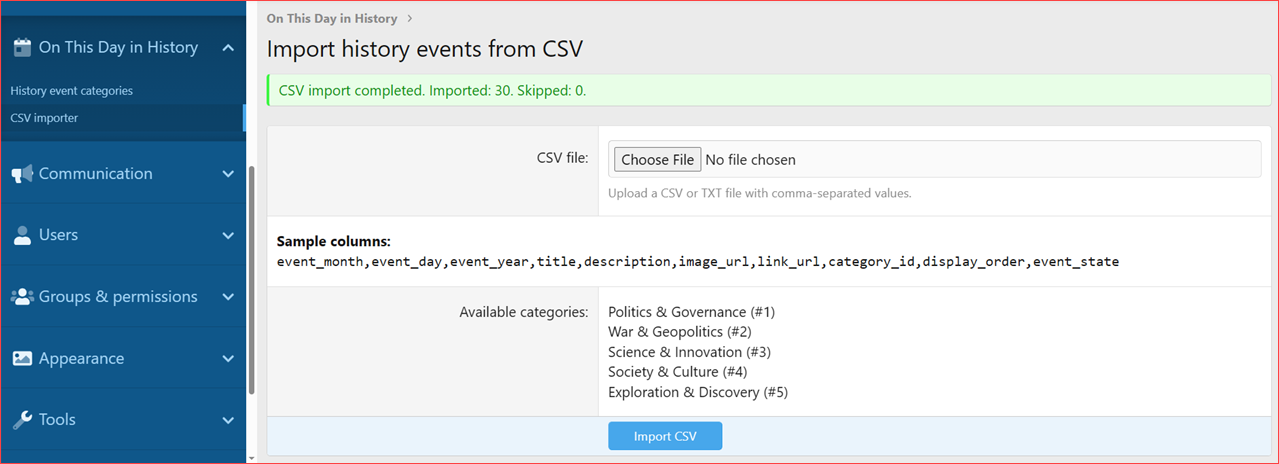The width and height of the screenshot is (1279, 464).
Task: Open the Appearance menu label
Action: (x=82, y=359)
